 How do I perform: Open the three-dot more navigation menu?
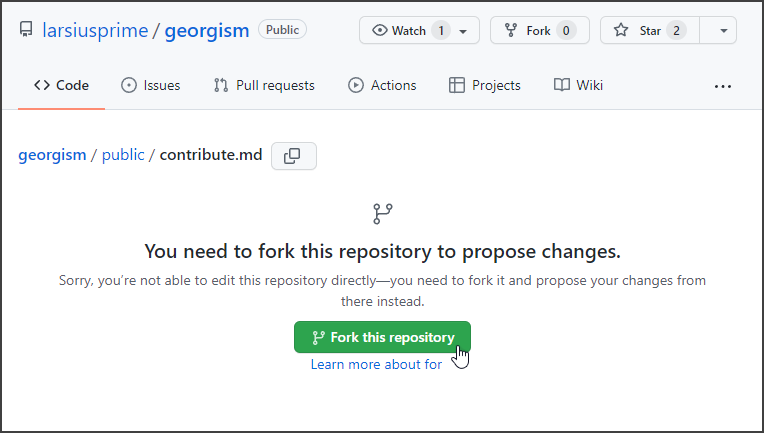[x=723, y=86]
